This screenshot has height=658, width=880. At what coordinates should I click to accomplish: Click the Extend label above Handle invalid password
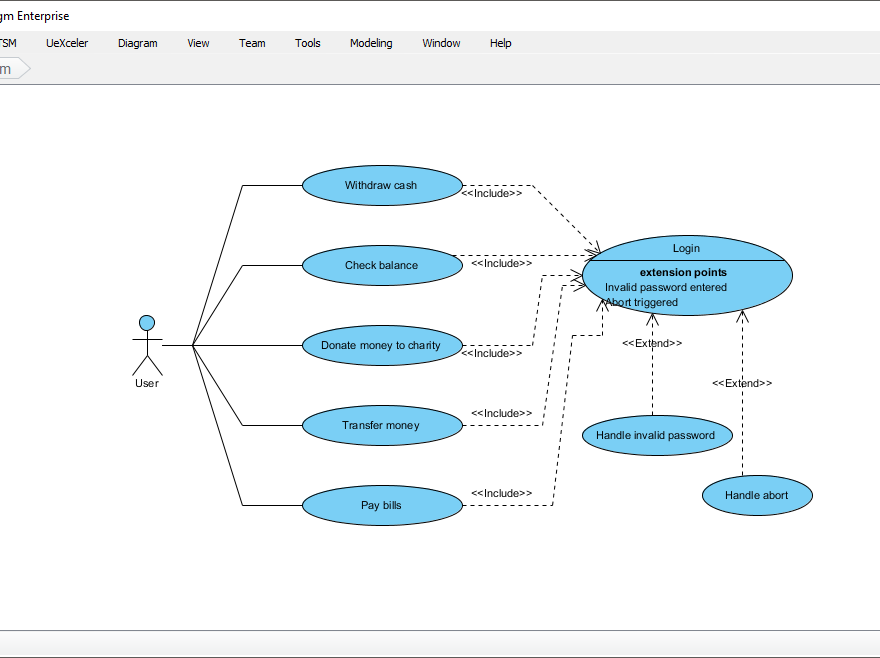(x=652, y=343)
